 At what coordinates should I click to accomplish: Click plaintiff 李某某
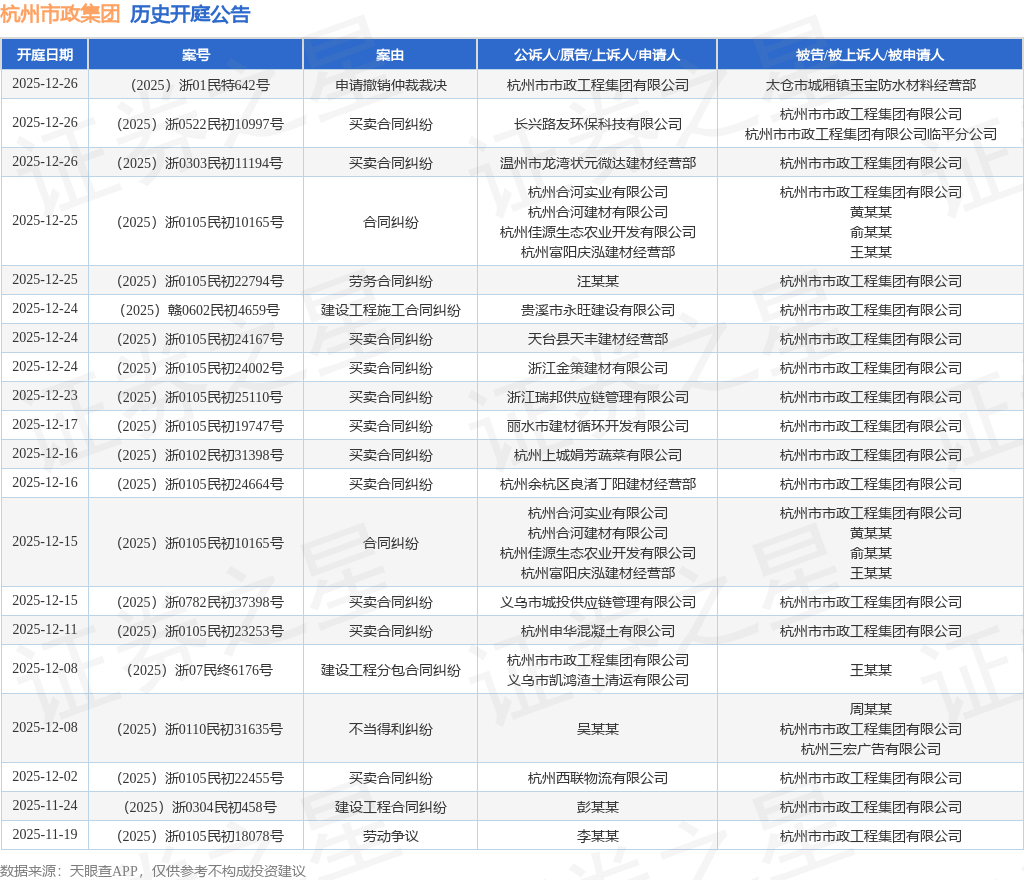pyautogui.click(x=598, y=836)
